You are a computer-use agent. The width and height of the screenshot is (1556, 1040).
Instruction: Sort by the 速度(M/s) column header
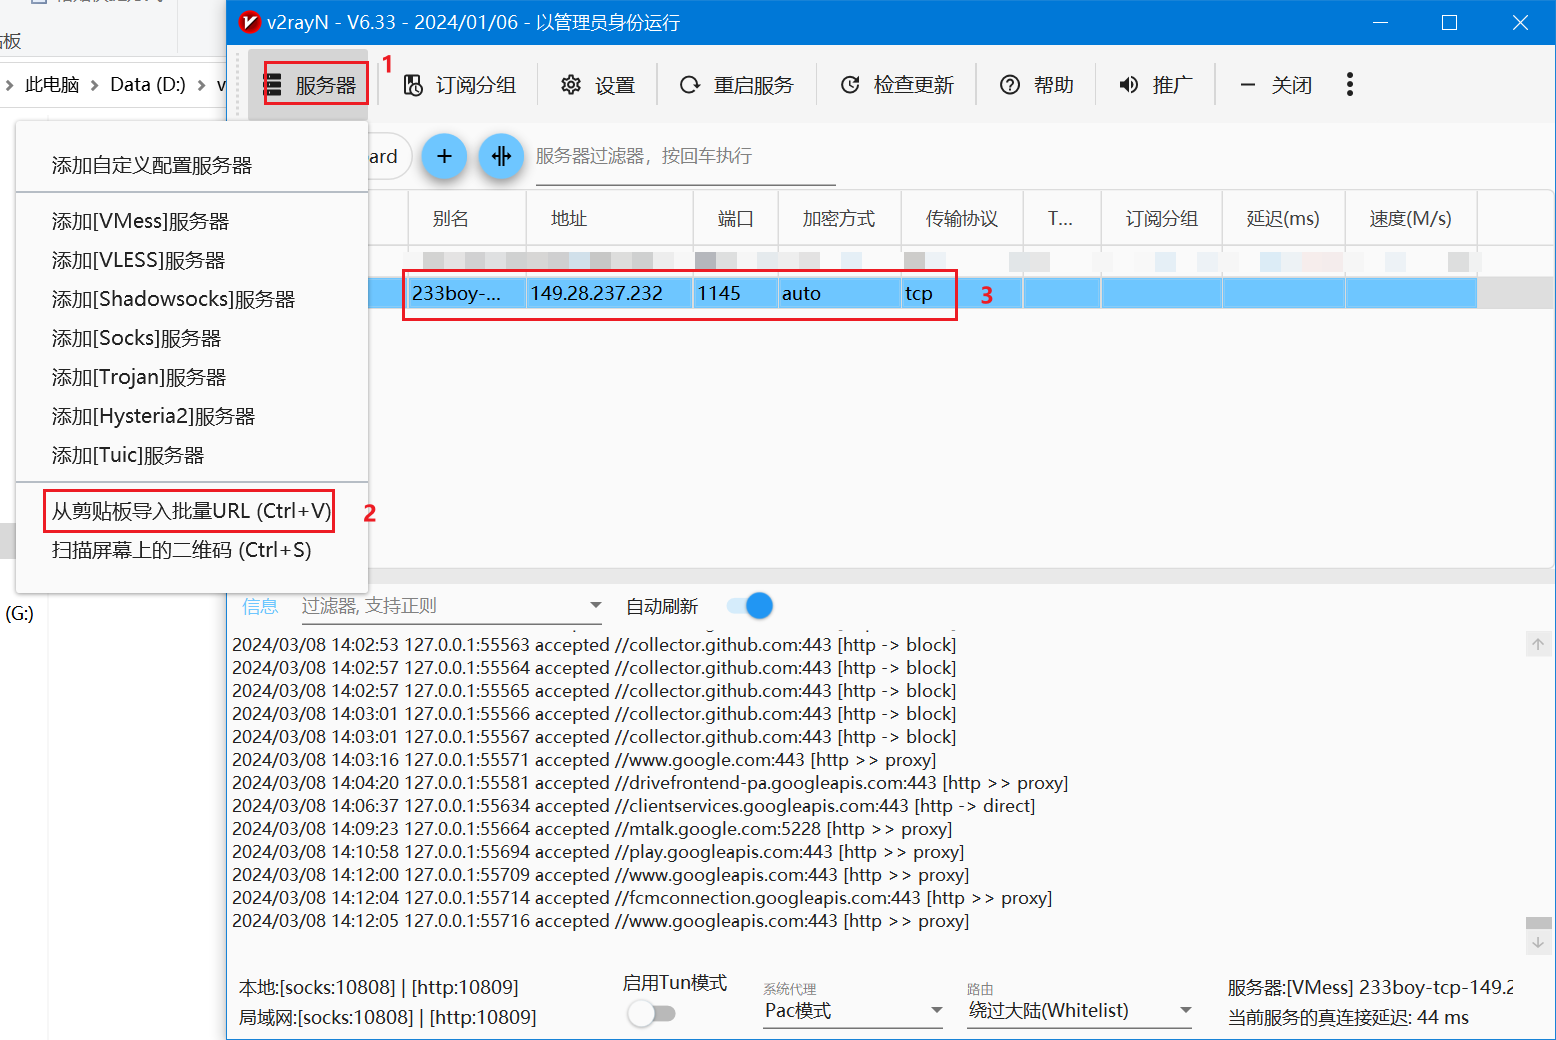click(1411, 218)
